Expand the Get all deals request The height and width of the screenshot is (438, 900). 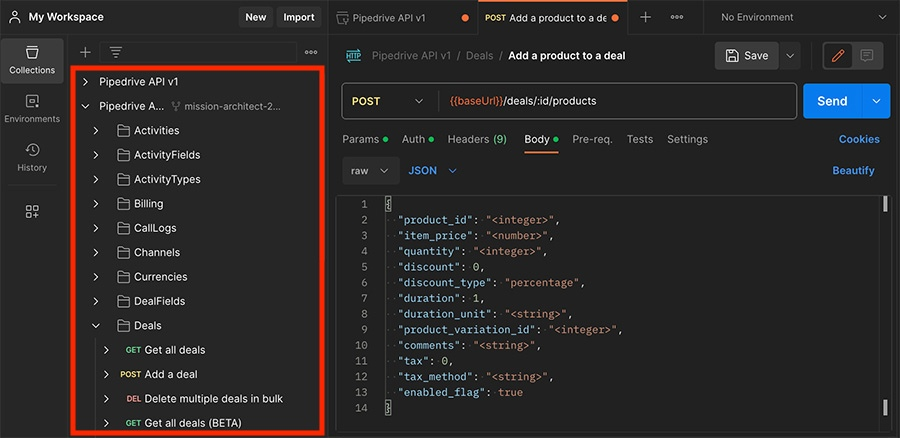point(106,350)
